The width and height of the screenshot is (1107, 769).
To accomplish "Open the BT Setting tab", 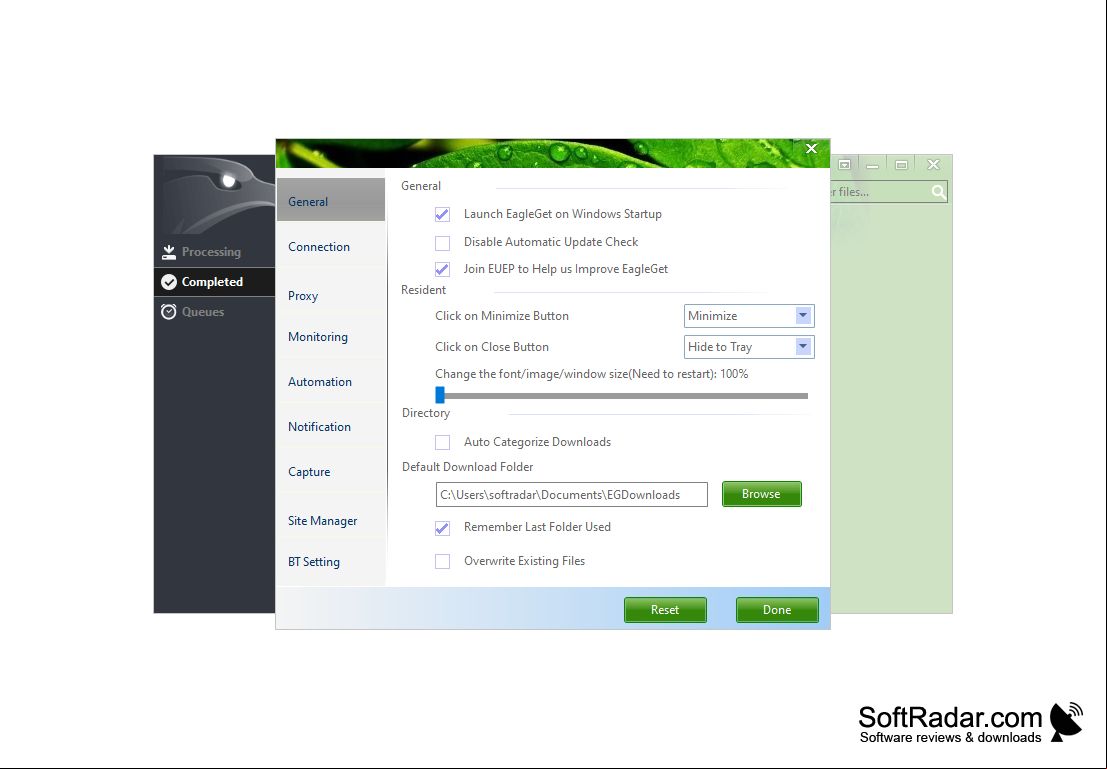I will [331, 561].
